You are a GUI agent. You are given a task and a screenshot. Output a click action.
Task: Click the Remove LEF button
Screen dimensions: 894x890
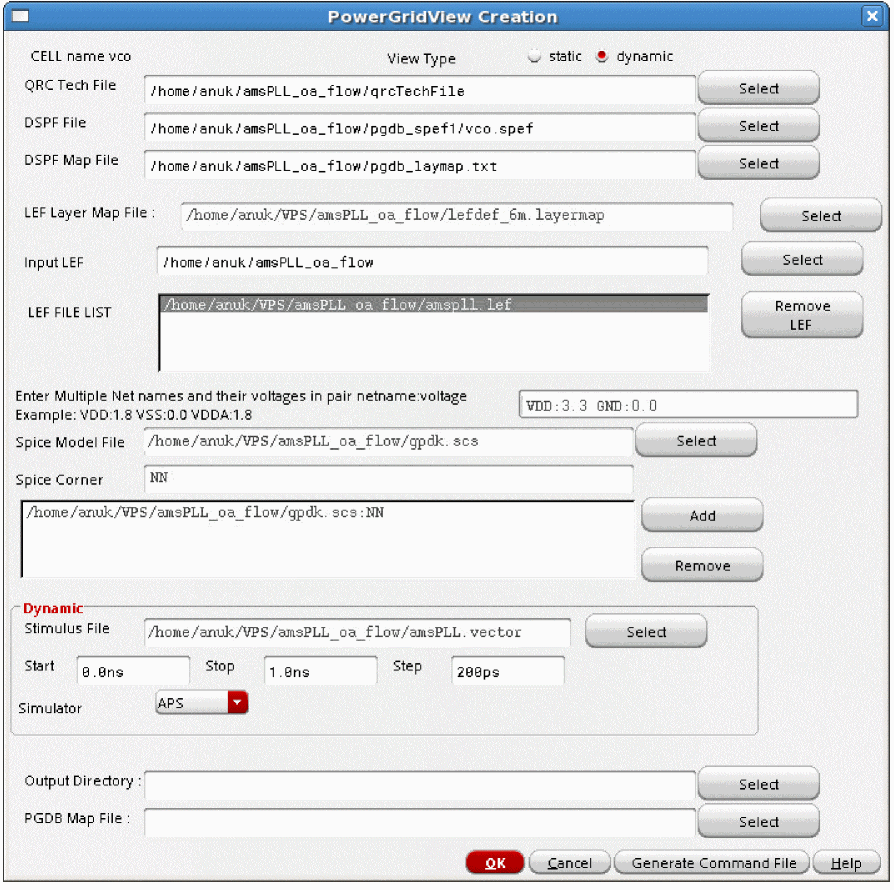point(802,315)
